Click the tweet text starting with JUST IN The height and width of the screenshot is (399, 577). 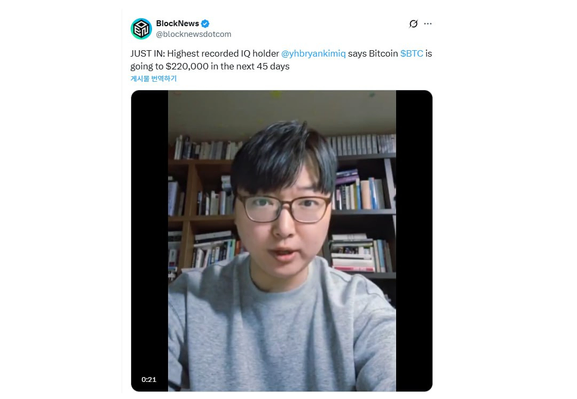pos(281,60)
